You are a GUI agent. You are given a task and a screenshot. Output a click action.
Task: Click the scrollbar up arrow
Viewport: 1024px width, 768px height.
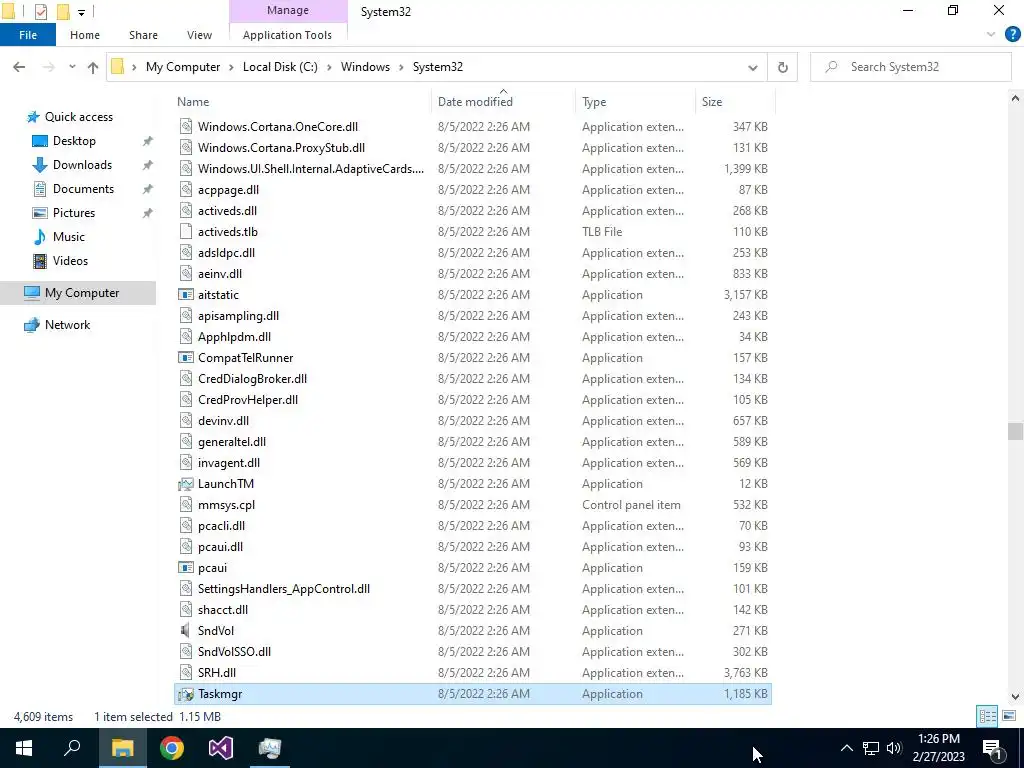tap(1015, 99)
